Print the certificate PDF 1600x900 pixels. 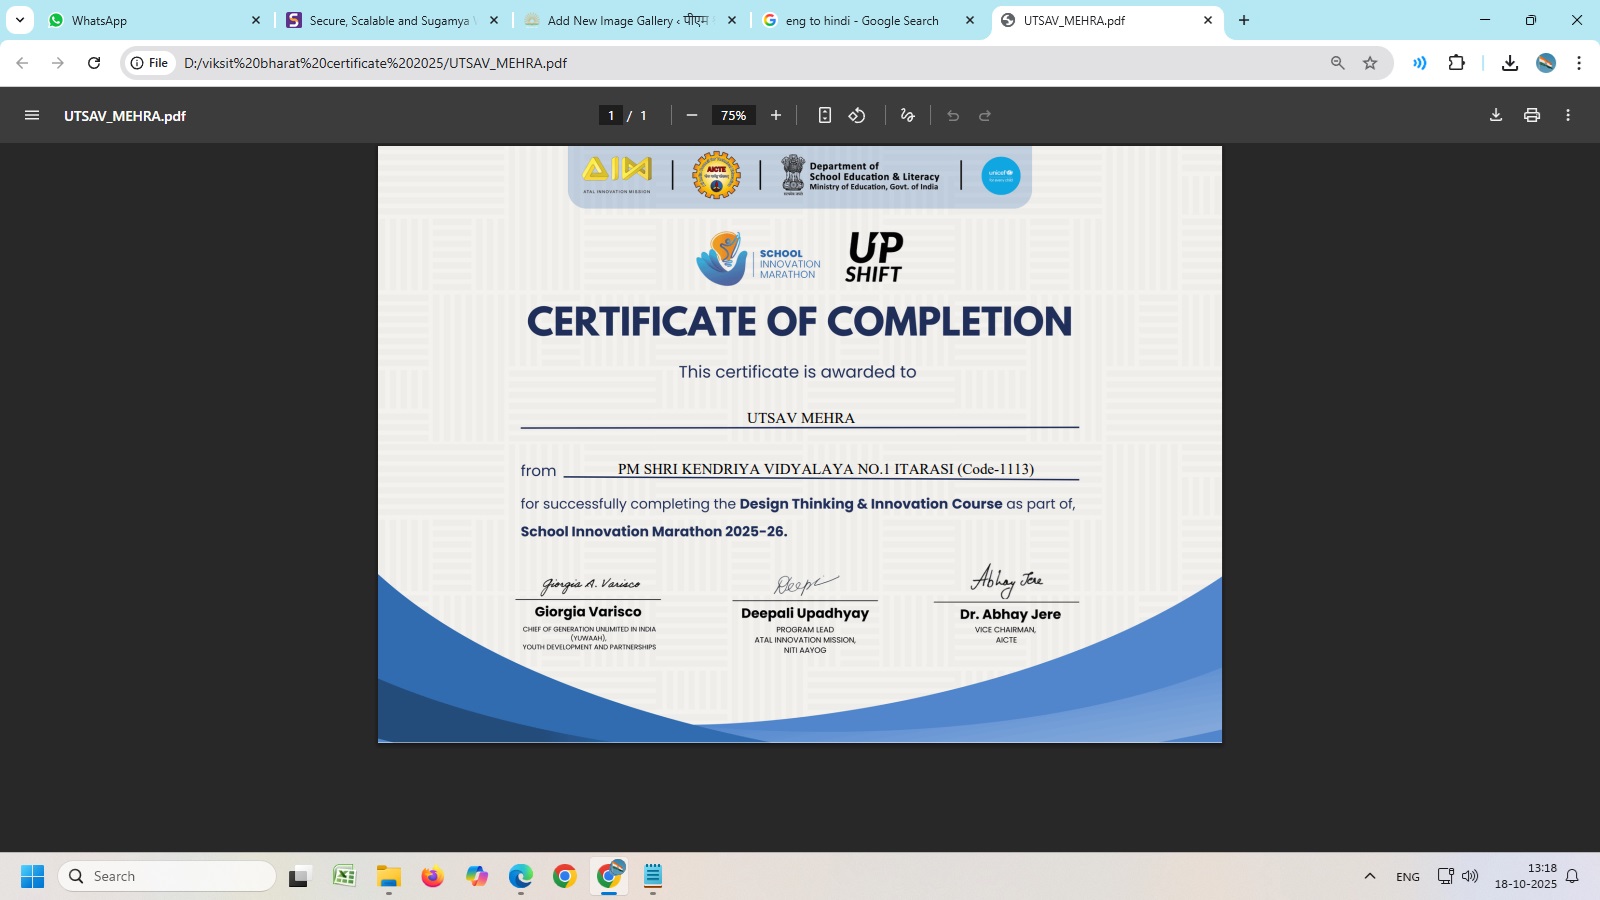coord(1532,115)
